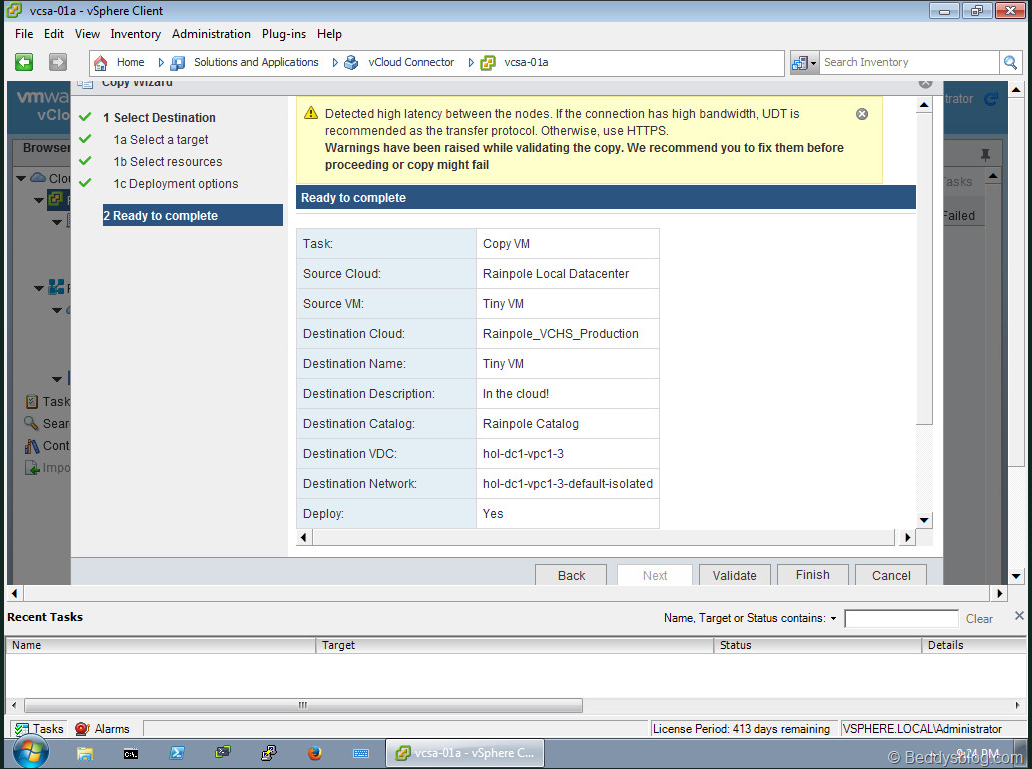The height and width of the screenshot is (769, 1032).
Task: Open the View menu
Action: coord(88,34)
